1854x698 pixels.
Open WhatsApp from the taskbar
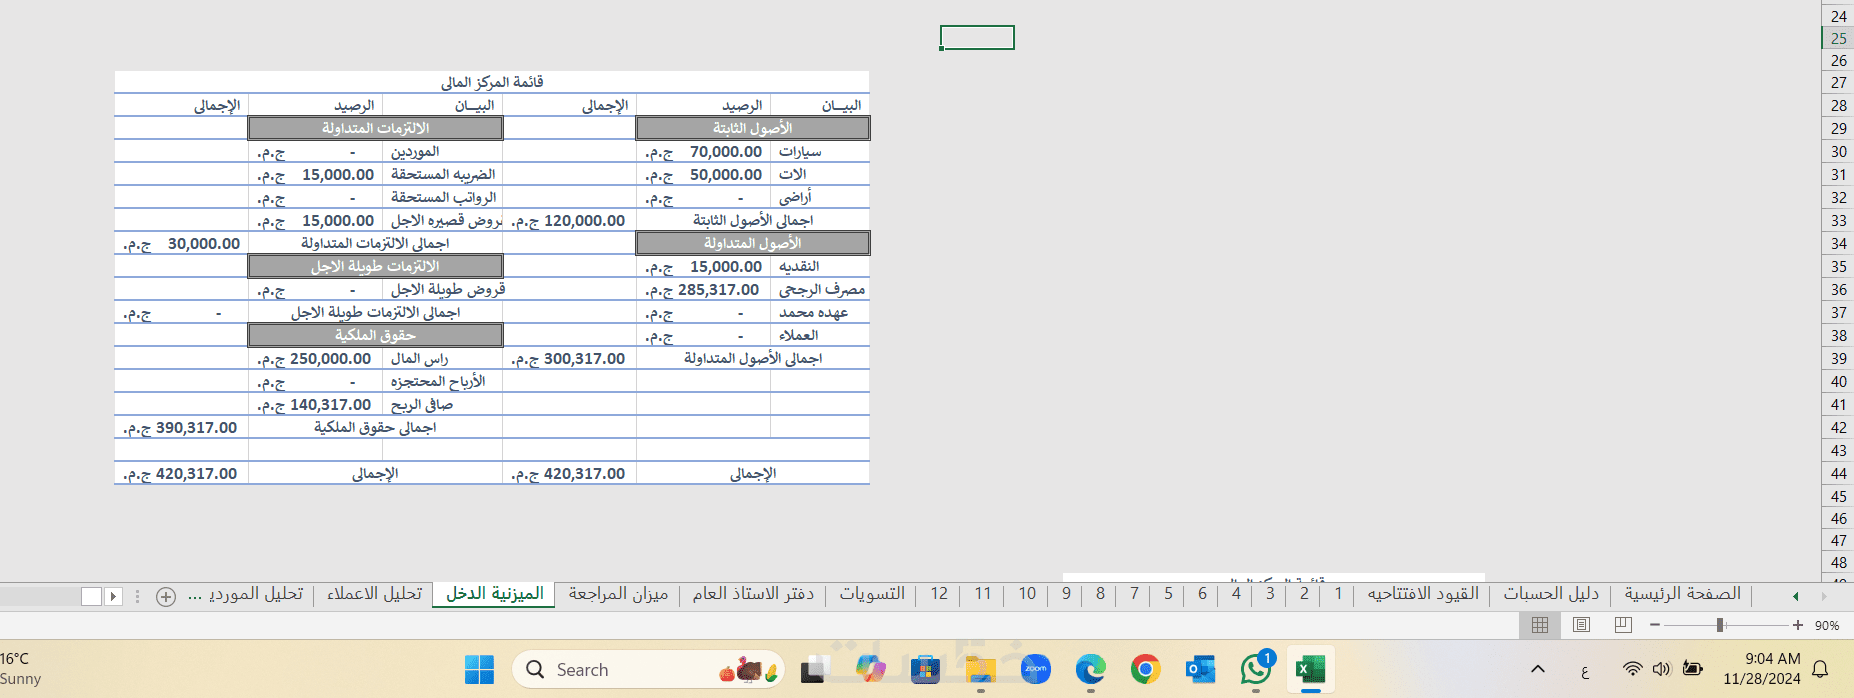tap(1256, 669)
